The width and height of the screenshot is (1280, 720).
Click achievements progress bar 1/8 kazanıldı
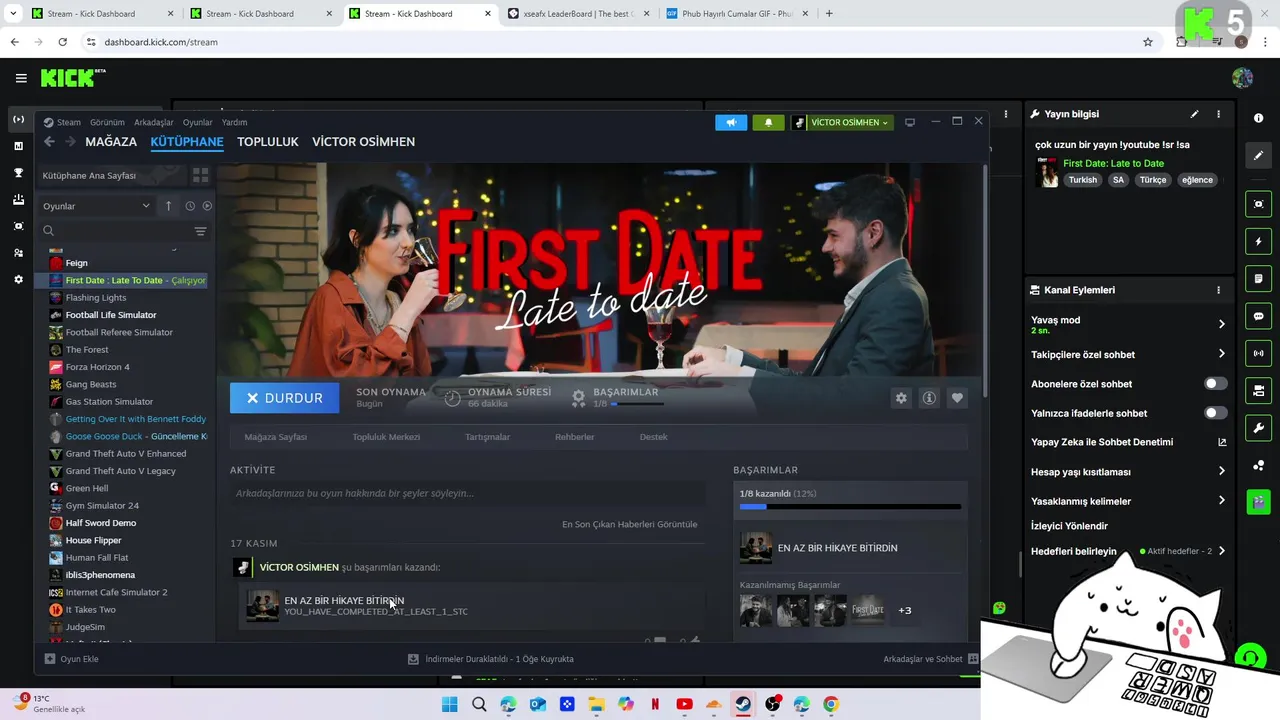point(850,507)
